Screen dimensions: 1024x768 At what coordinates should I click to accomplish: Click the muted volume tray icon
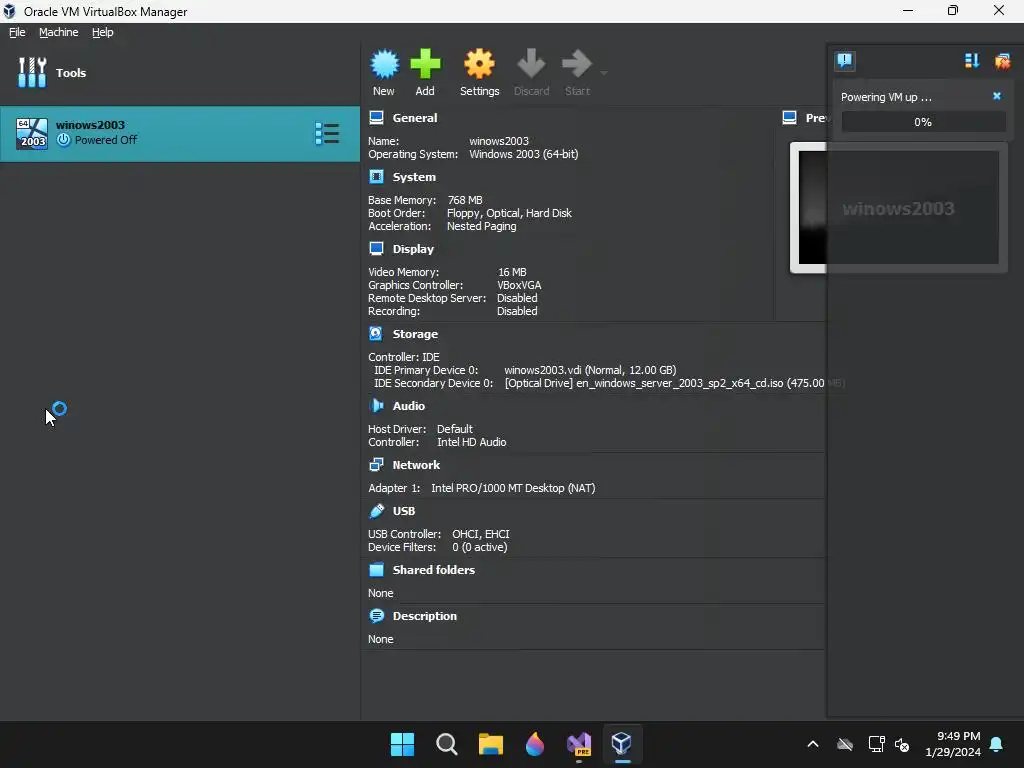click(902, 744)
